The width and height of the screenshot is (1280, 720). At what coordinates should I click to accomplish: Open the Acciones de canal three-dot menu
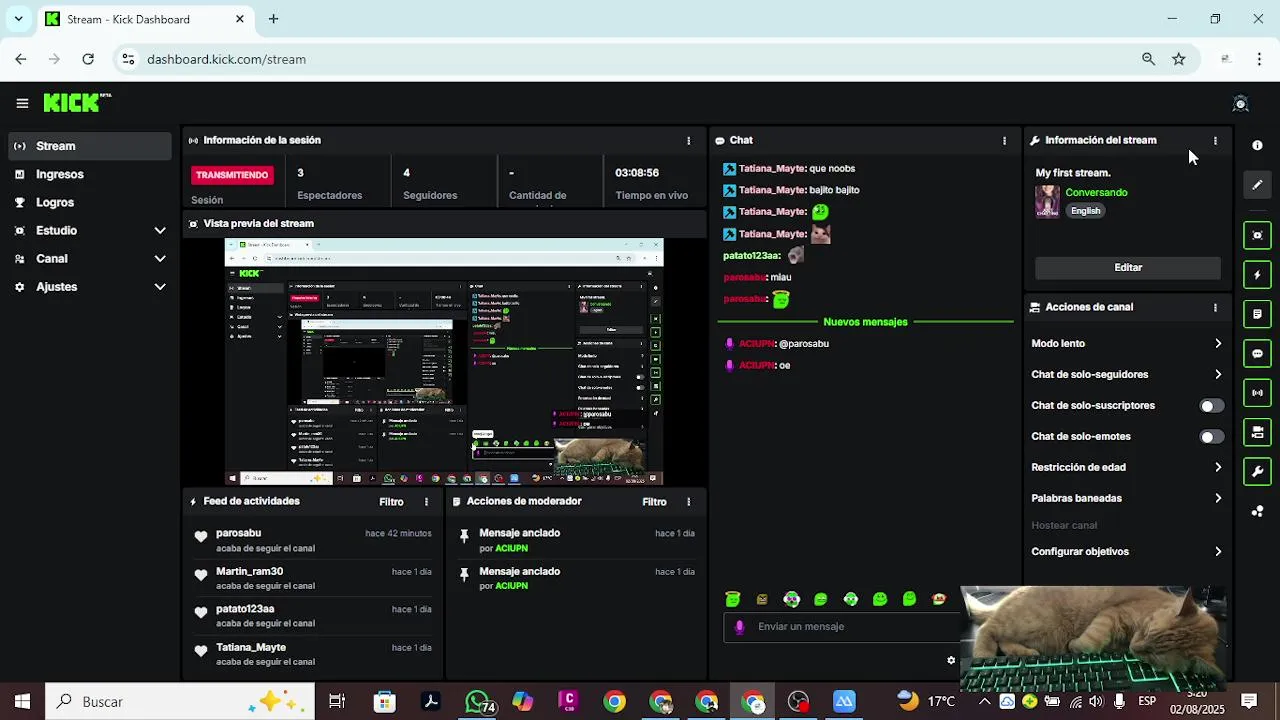[x=1215, y=308]
